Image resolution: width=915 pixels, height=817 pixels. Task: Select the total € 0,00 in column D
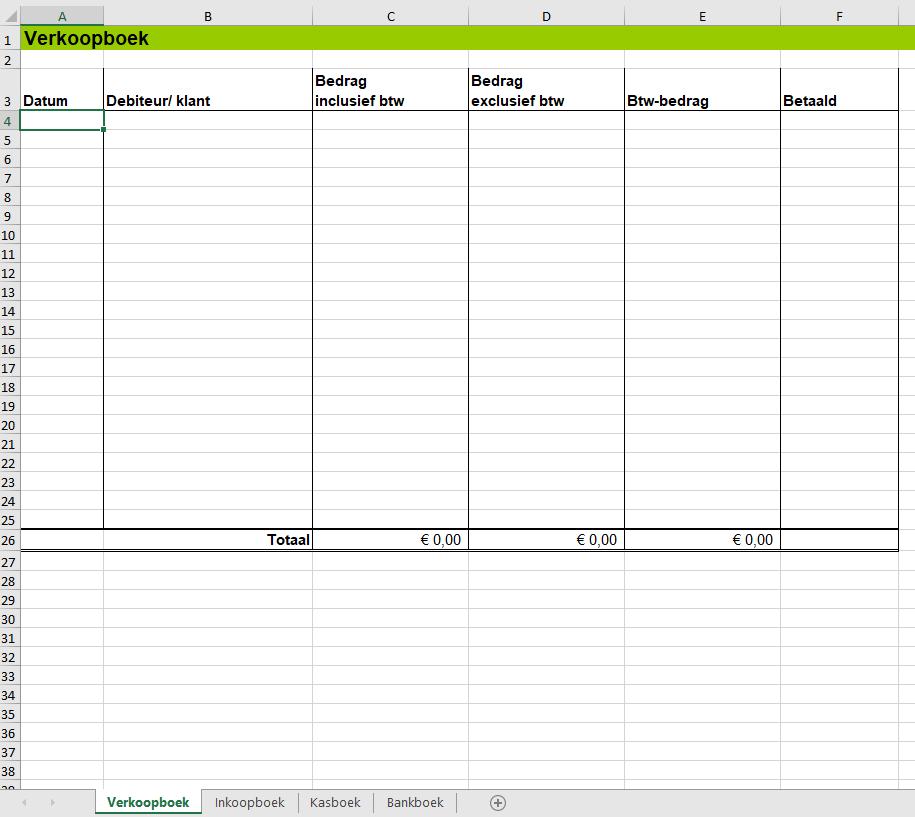[x=546, y=540]
